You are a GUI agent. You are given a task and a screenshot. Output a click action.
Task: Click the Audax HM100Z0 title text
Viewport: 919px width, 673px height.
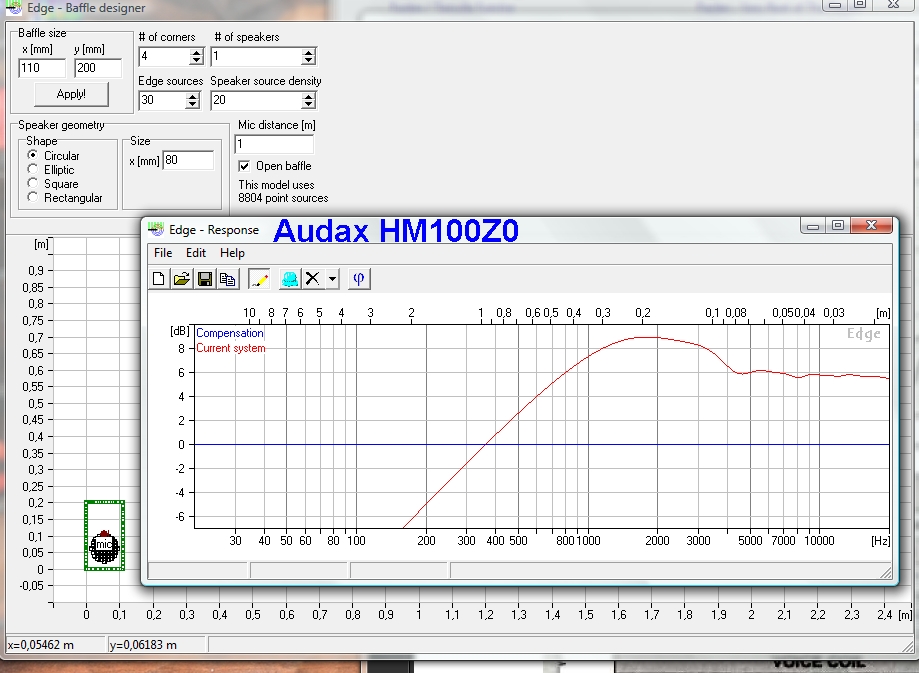click(x=396, y=230)
